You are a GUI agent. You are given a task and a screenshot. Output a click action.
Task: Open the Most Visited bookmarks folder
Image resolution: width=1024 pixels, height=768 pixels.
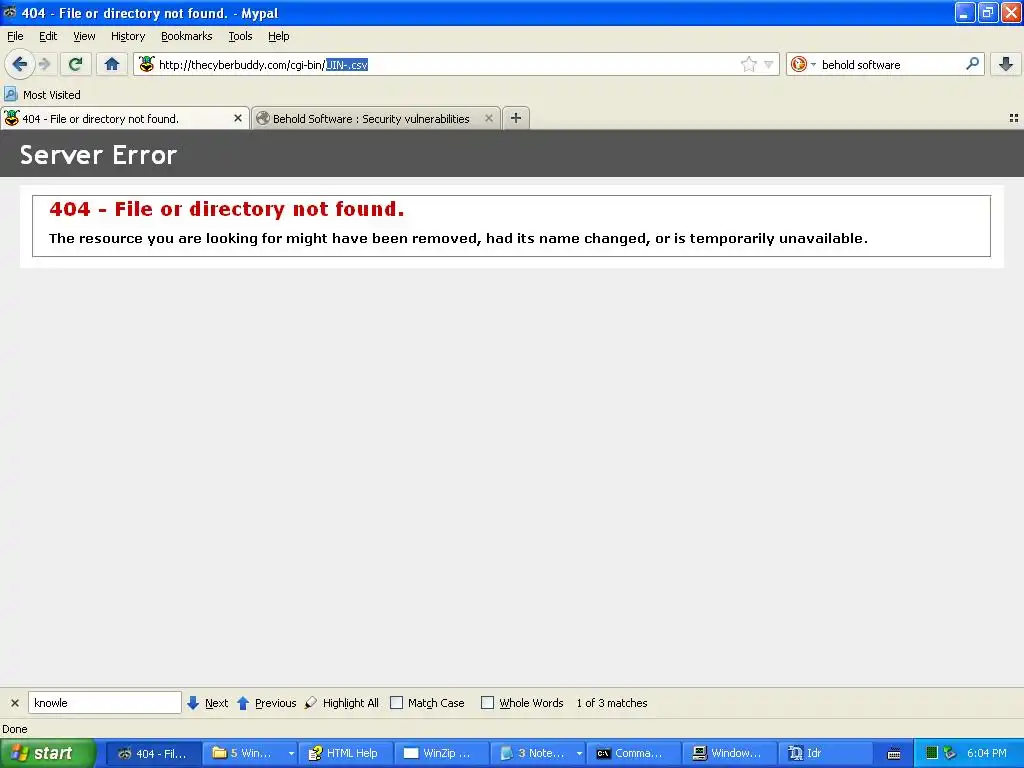coord(42,95)
